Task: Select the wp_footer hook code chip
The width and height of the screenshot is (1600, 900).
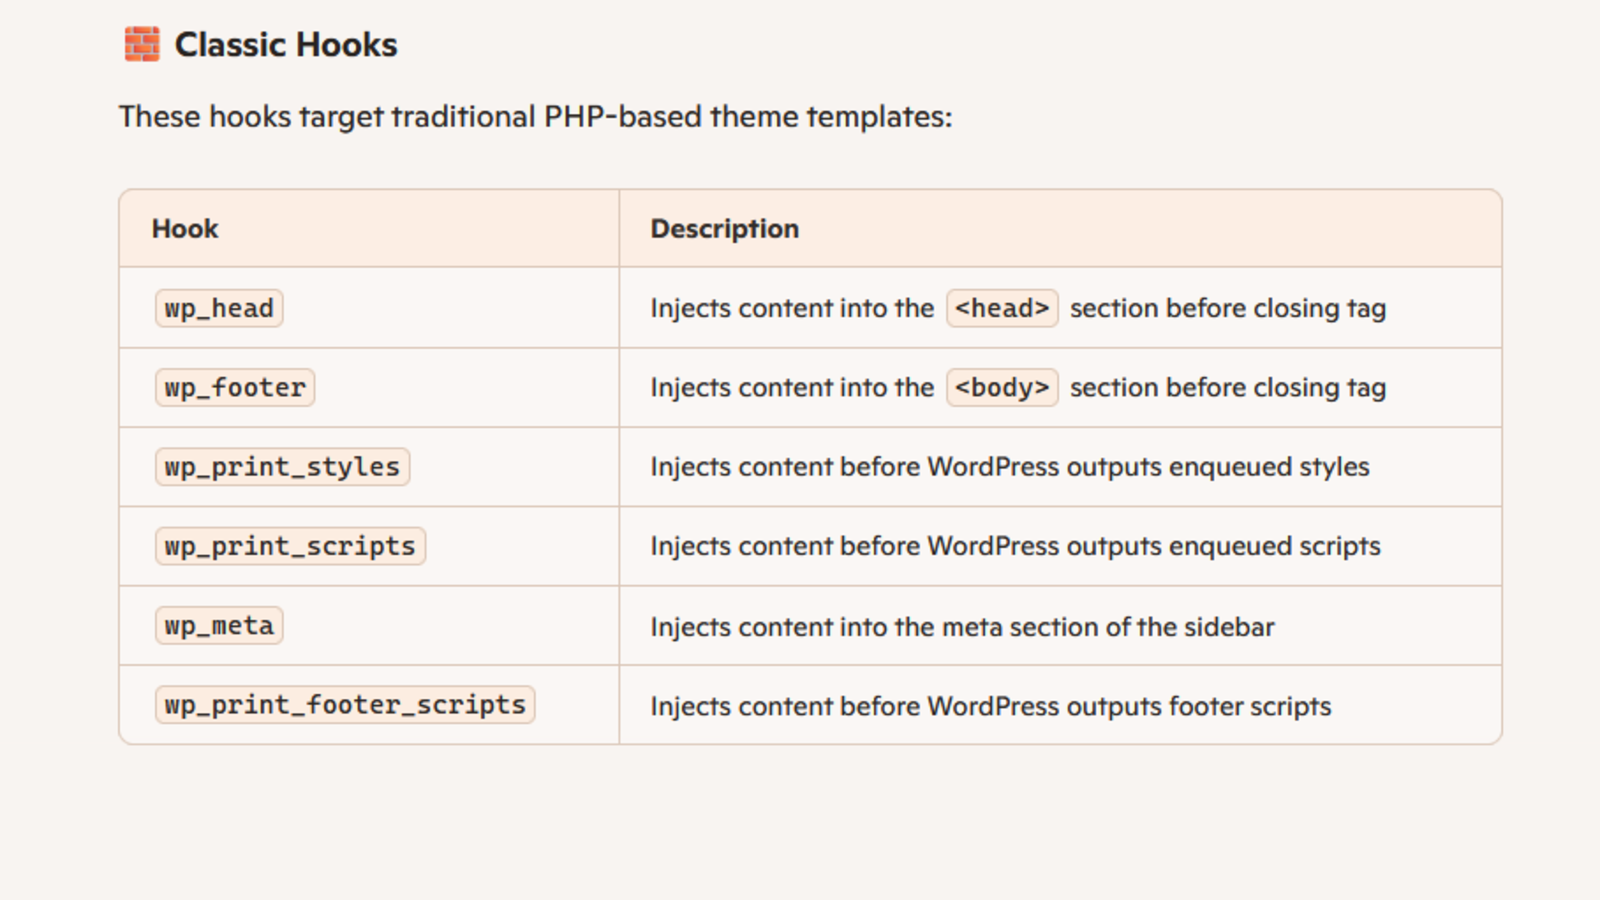Action: pos(235,388)
